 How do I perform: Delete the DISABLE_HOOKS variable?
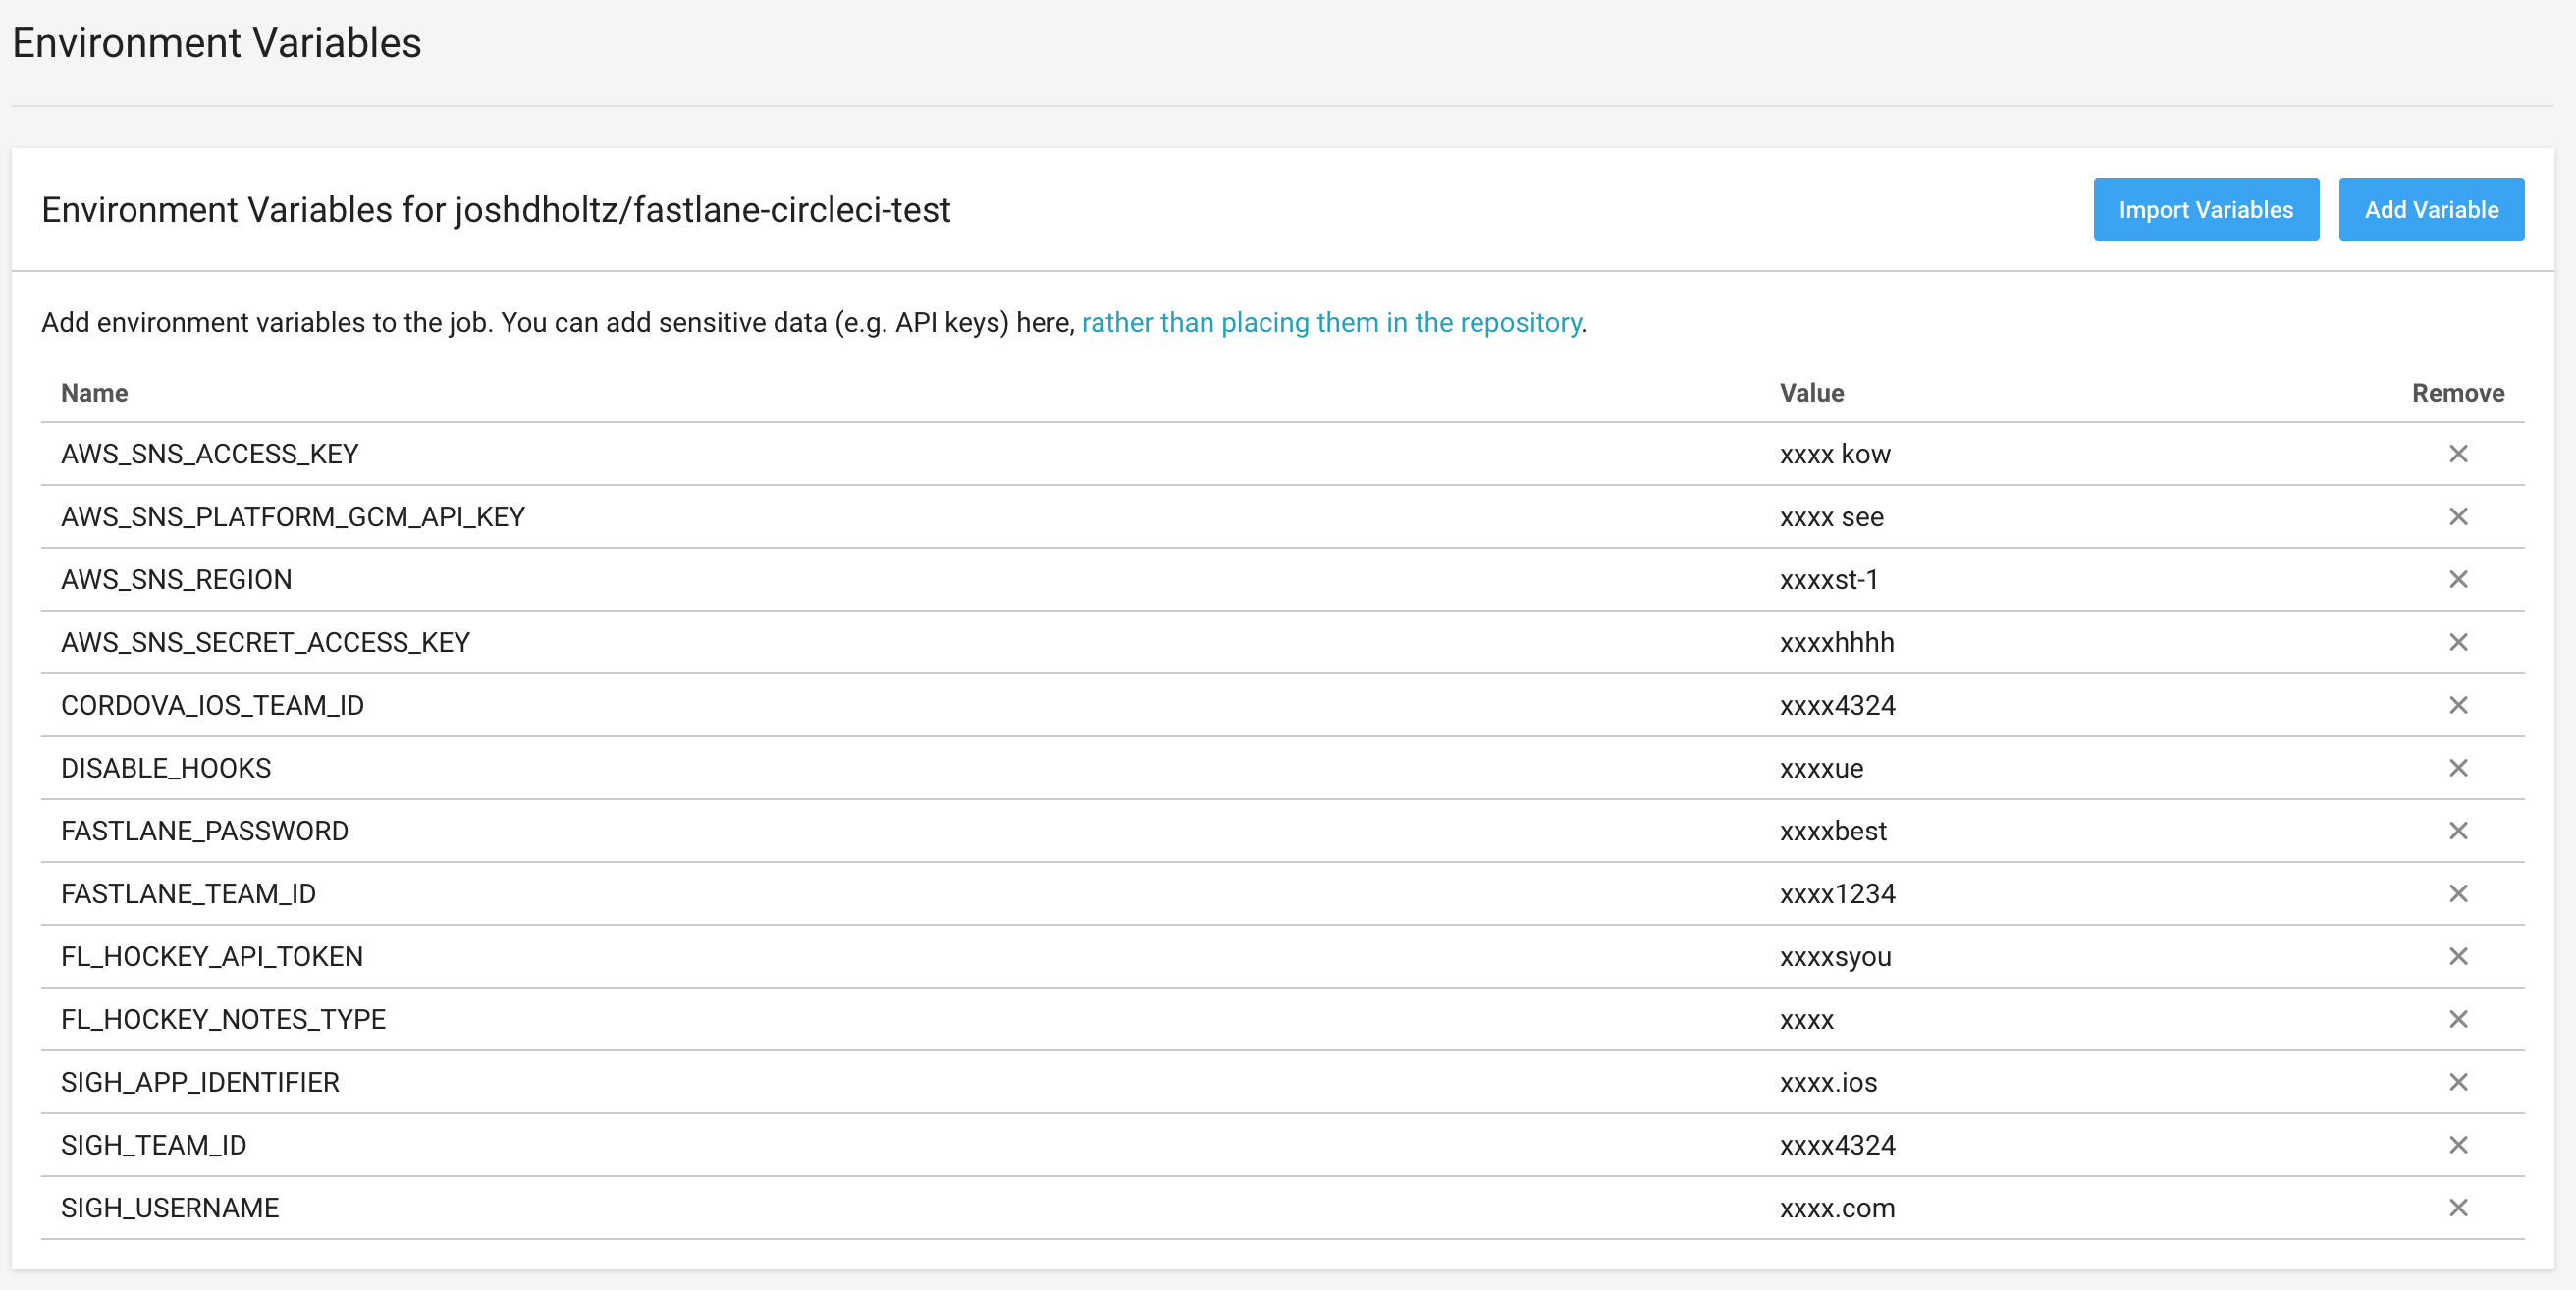point(2458,768)
